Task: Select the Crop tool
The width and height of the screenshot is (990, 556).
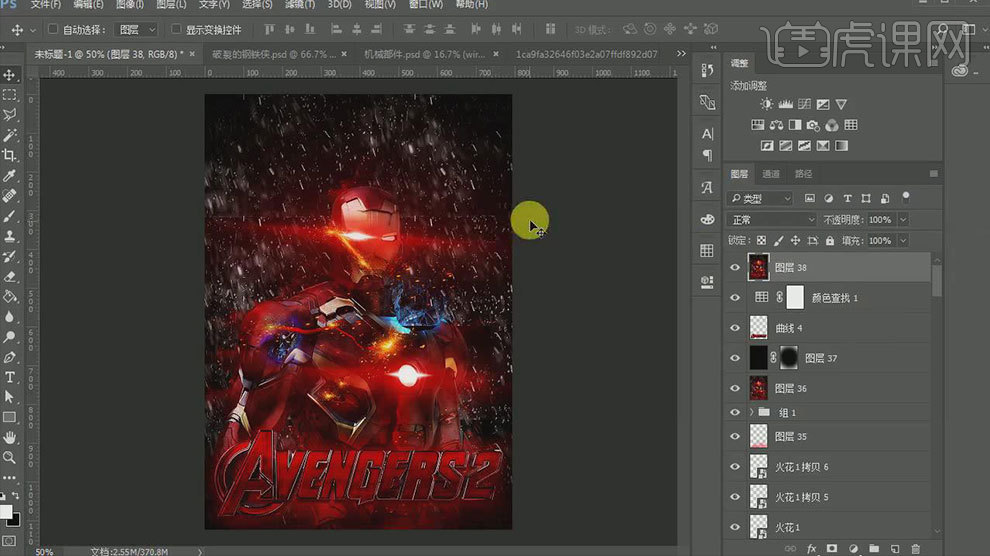Action: click(x=10, y=155)
